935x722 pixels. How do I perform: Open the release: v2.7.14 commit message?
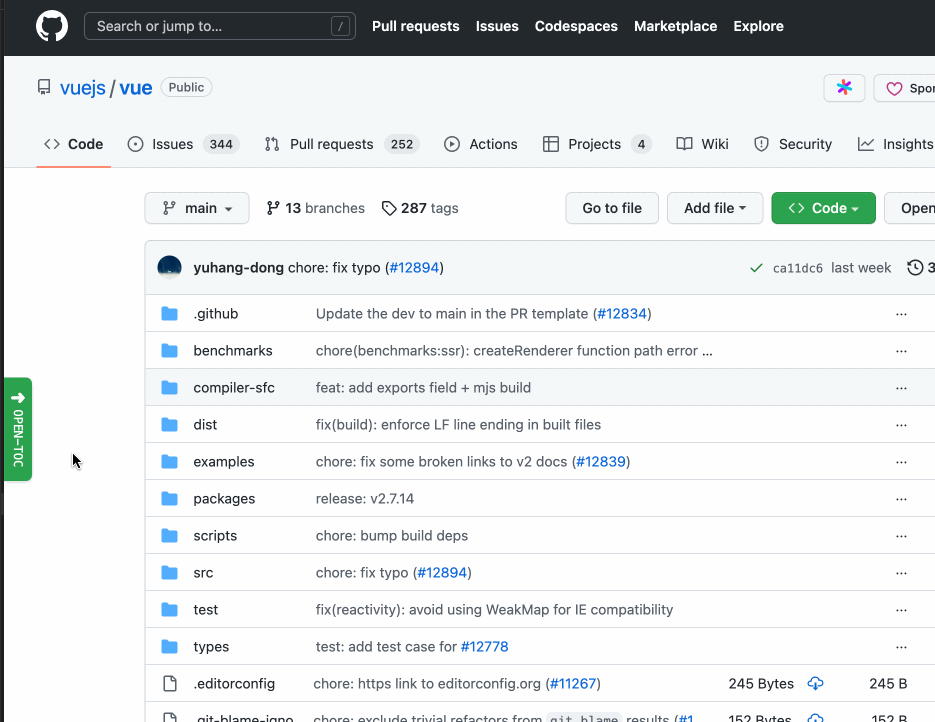(365, 498)
